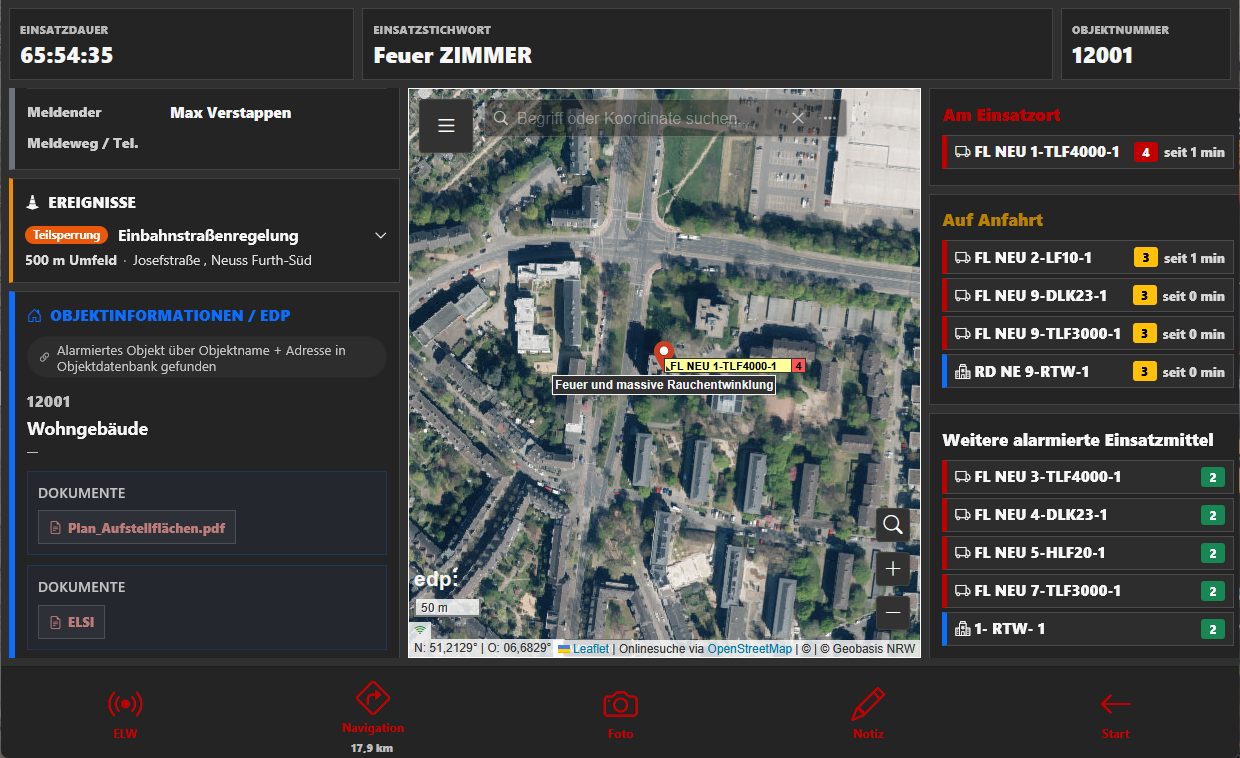
Task: Click in the map search input field
Action: coord(640,119)
